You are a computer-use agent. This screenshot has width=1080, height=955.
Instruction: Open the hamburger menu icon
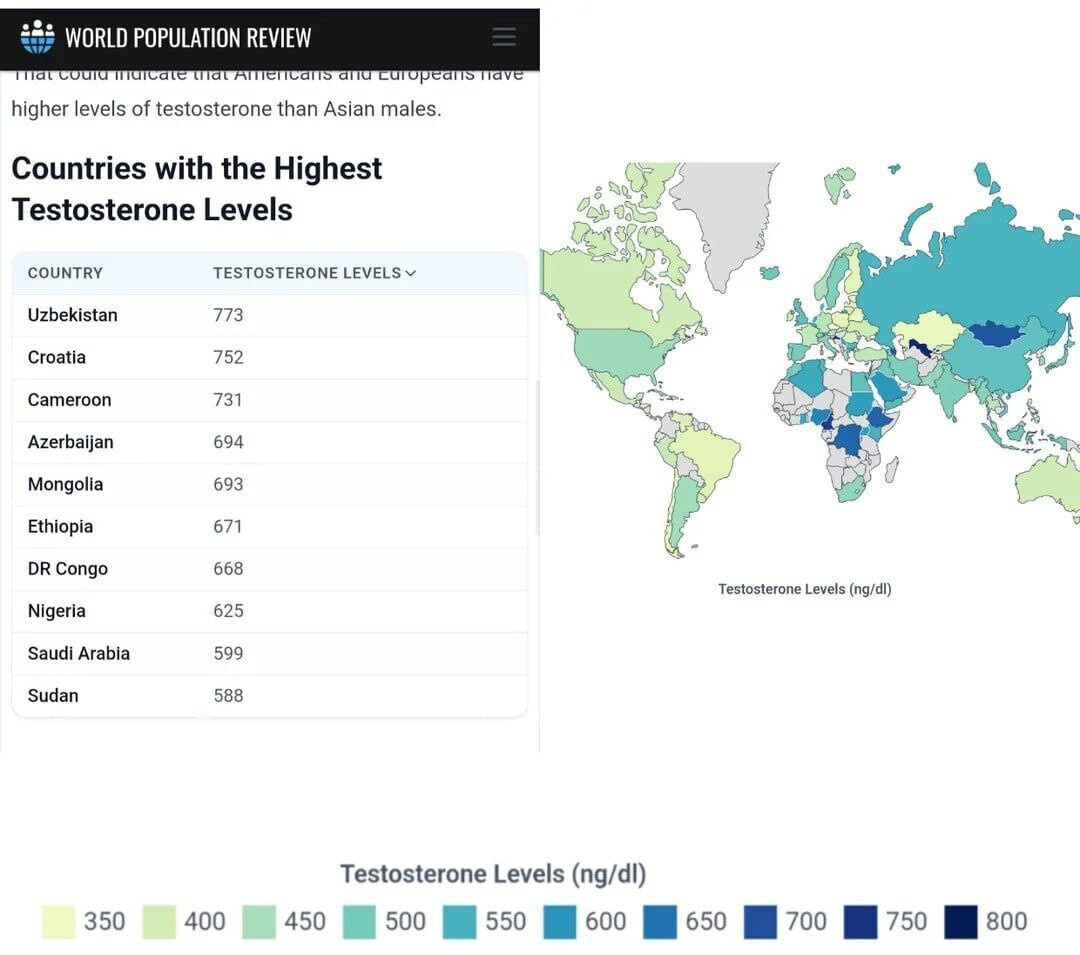tap(504, 36)
